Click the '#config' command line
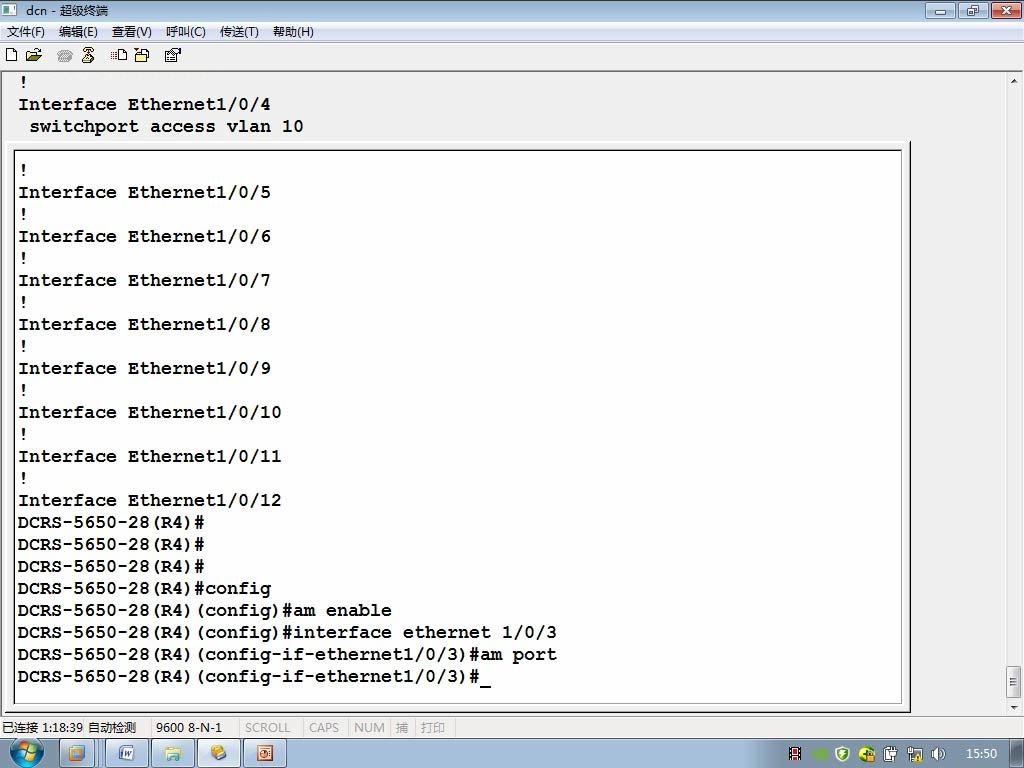The height and width of the screenshot is (768, 1024). 144,588
